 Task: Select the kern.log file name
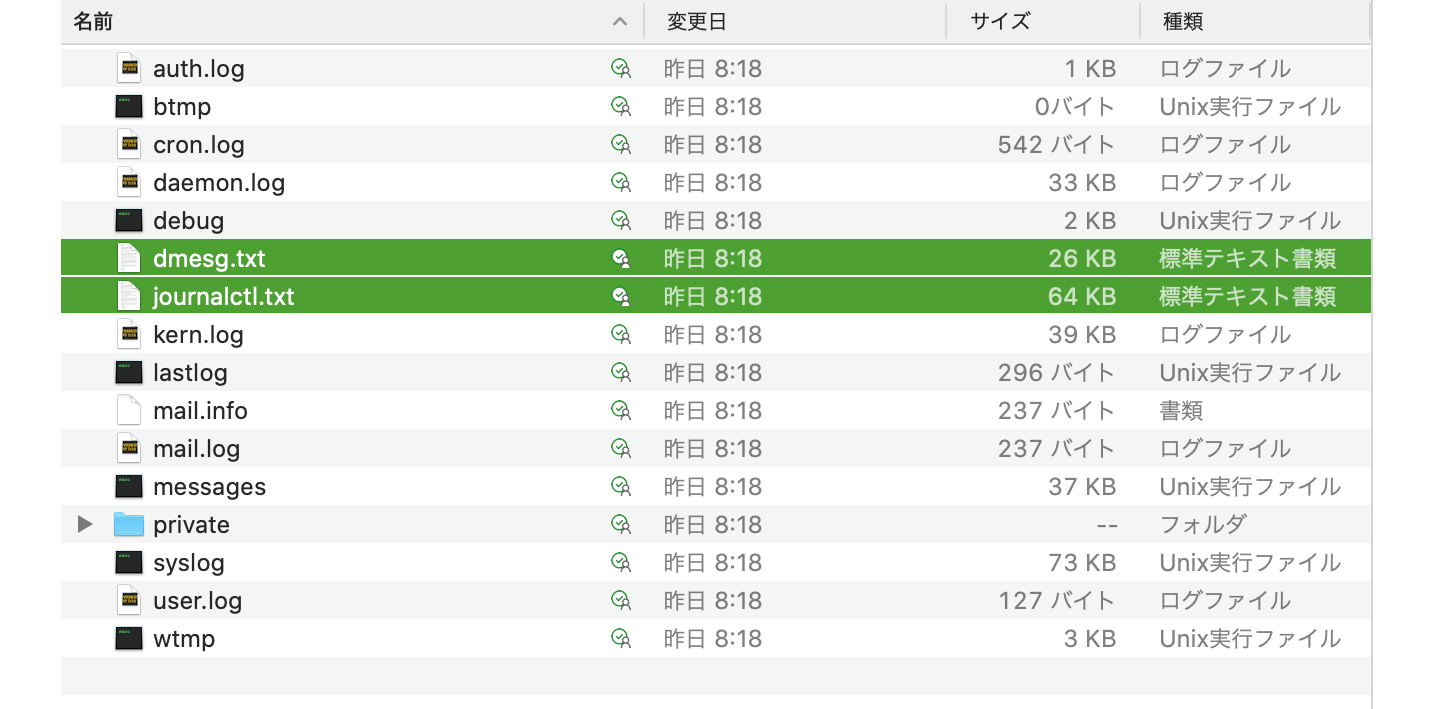(198, 335)
